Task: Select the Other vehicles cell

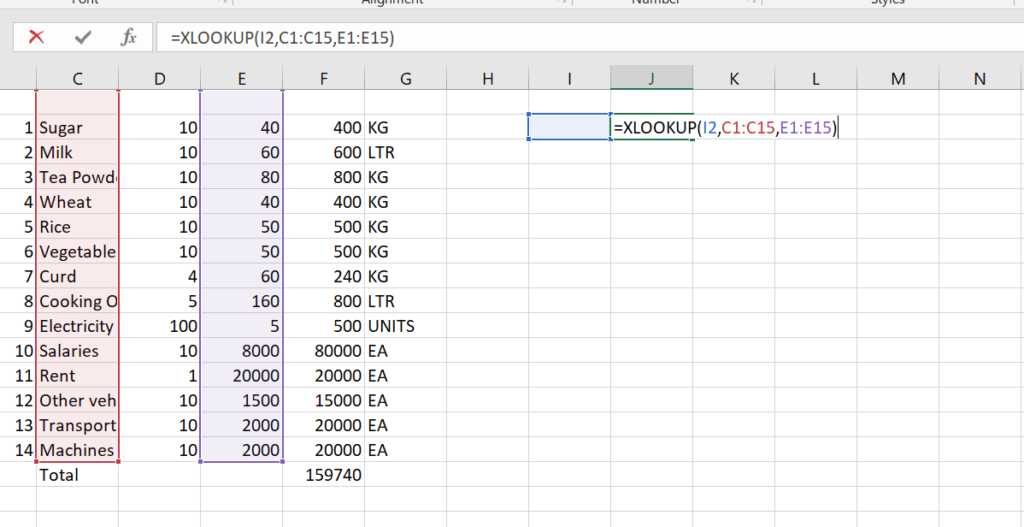Action: coord(78,400)
